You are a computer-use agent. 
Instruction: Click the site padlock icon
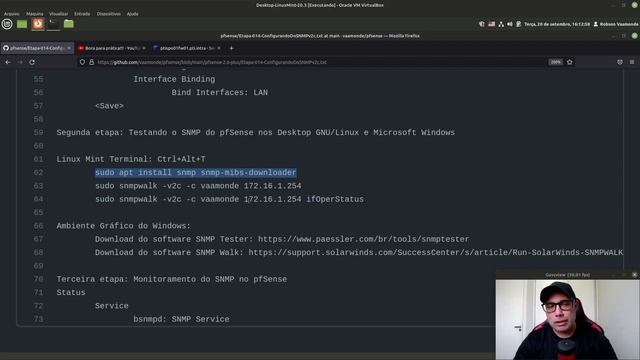tap(91, 62)
